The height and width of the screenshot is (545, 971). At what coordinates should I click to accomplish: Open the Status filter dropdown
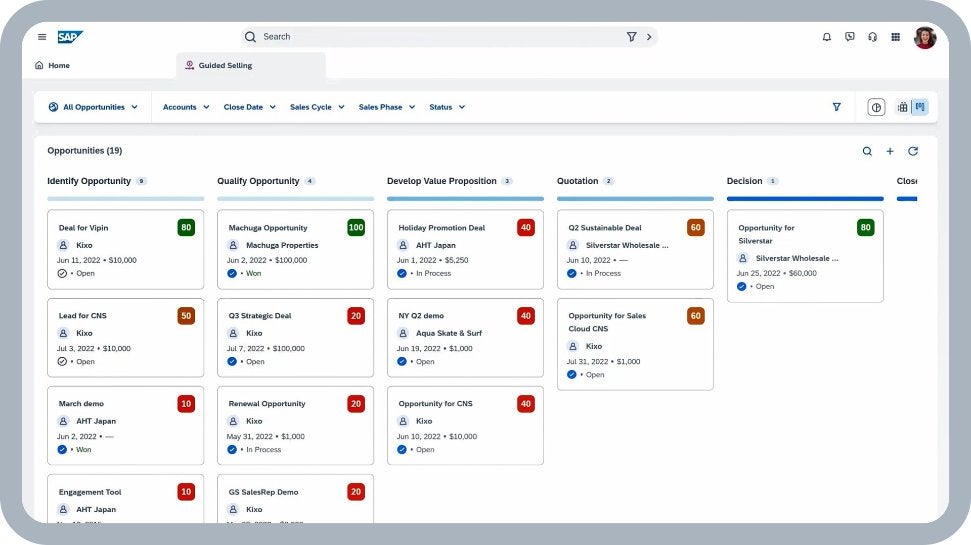click(447, 107)
